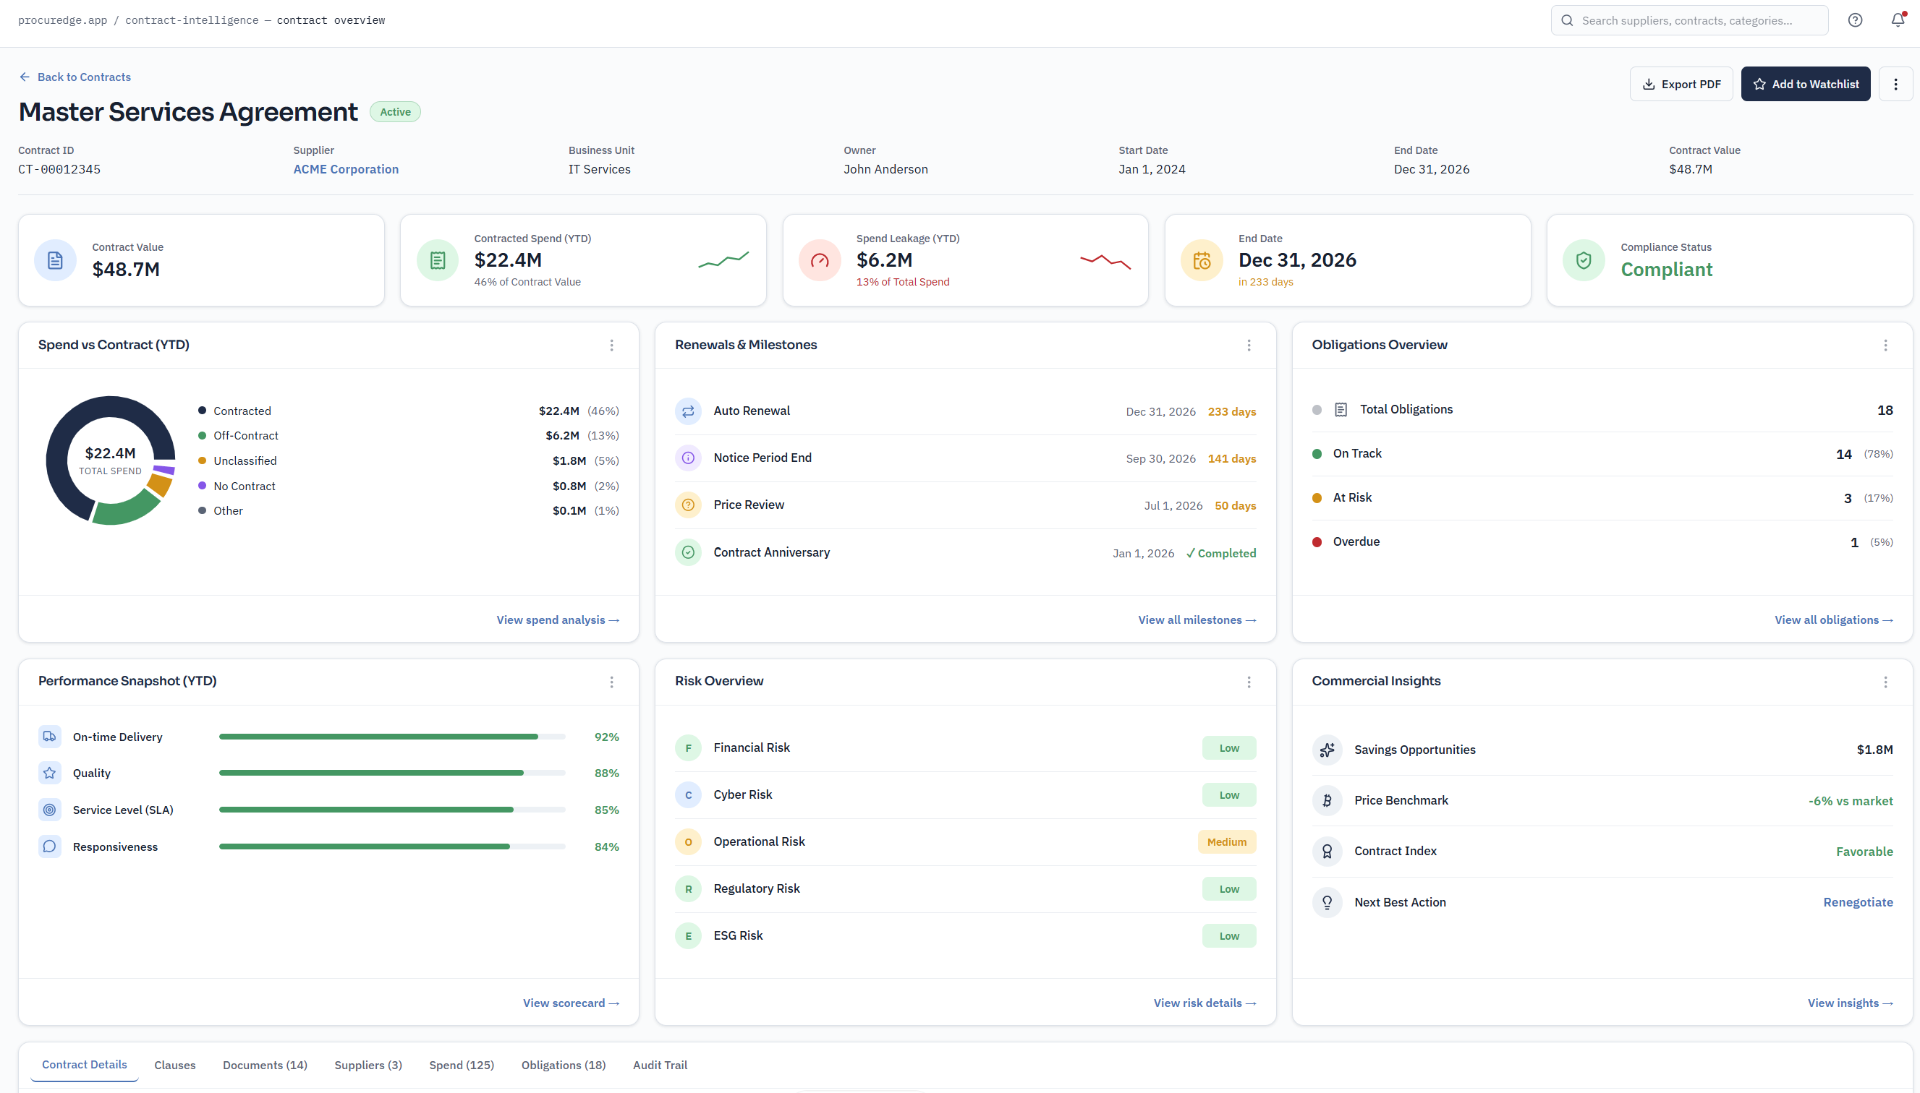Click the Savings Opportunities sparkle icon

pos(1327,749)
